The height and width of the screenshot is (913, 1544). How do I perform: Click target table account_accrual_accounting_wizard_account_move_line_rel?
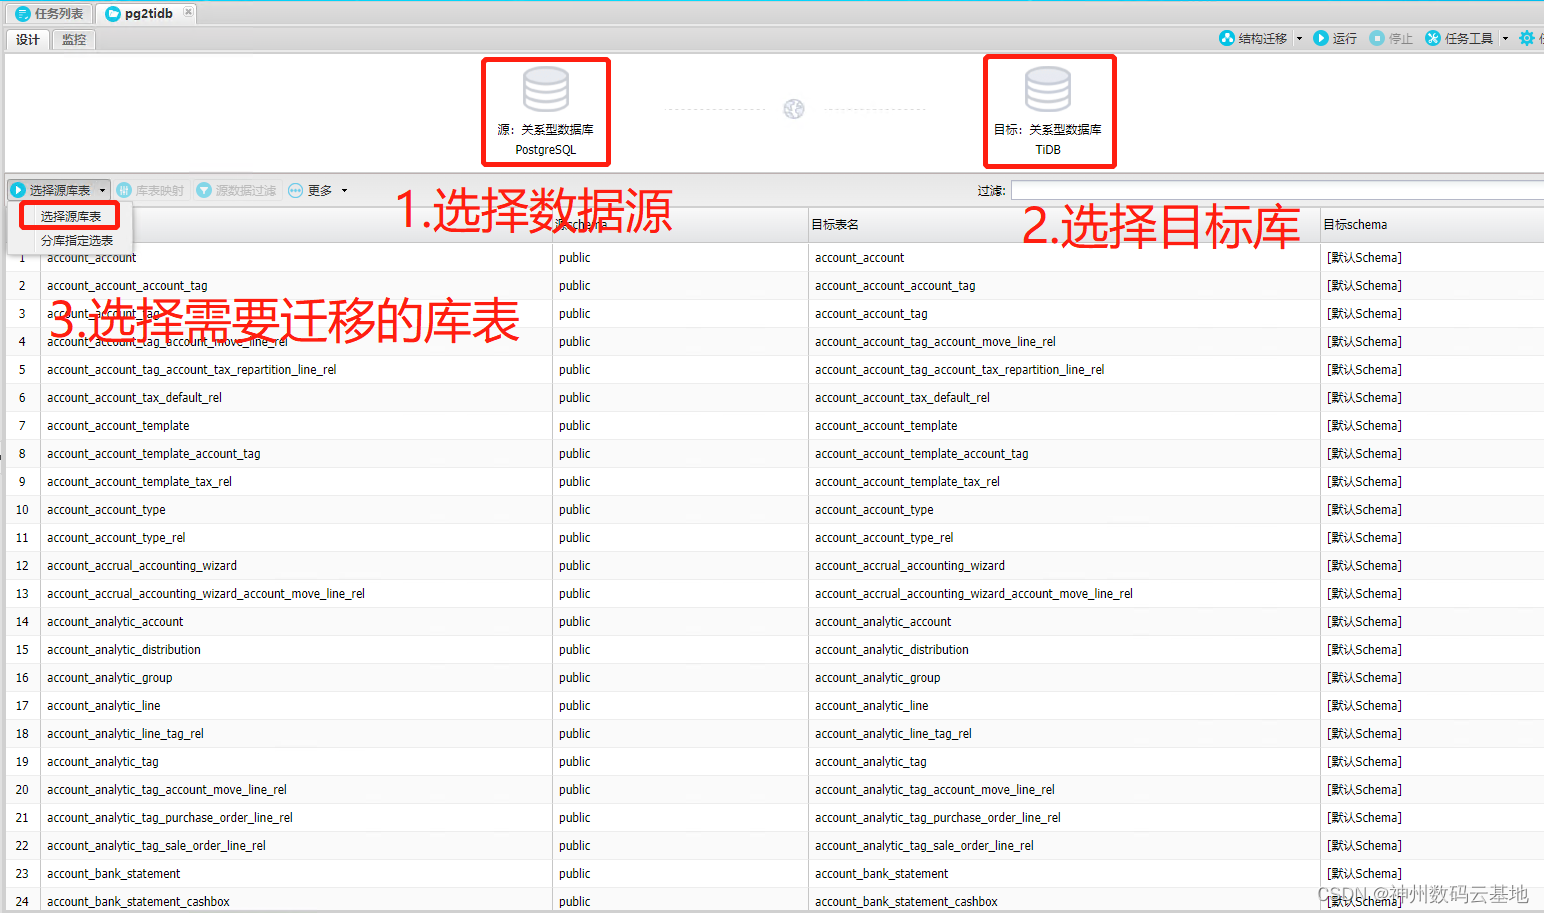click(974, 594)
